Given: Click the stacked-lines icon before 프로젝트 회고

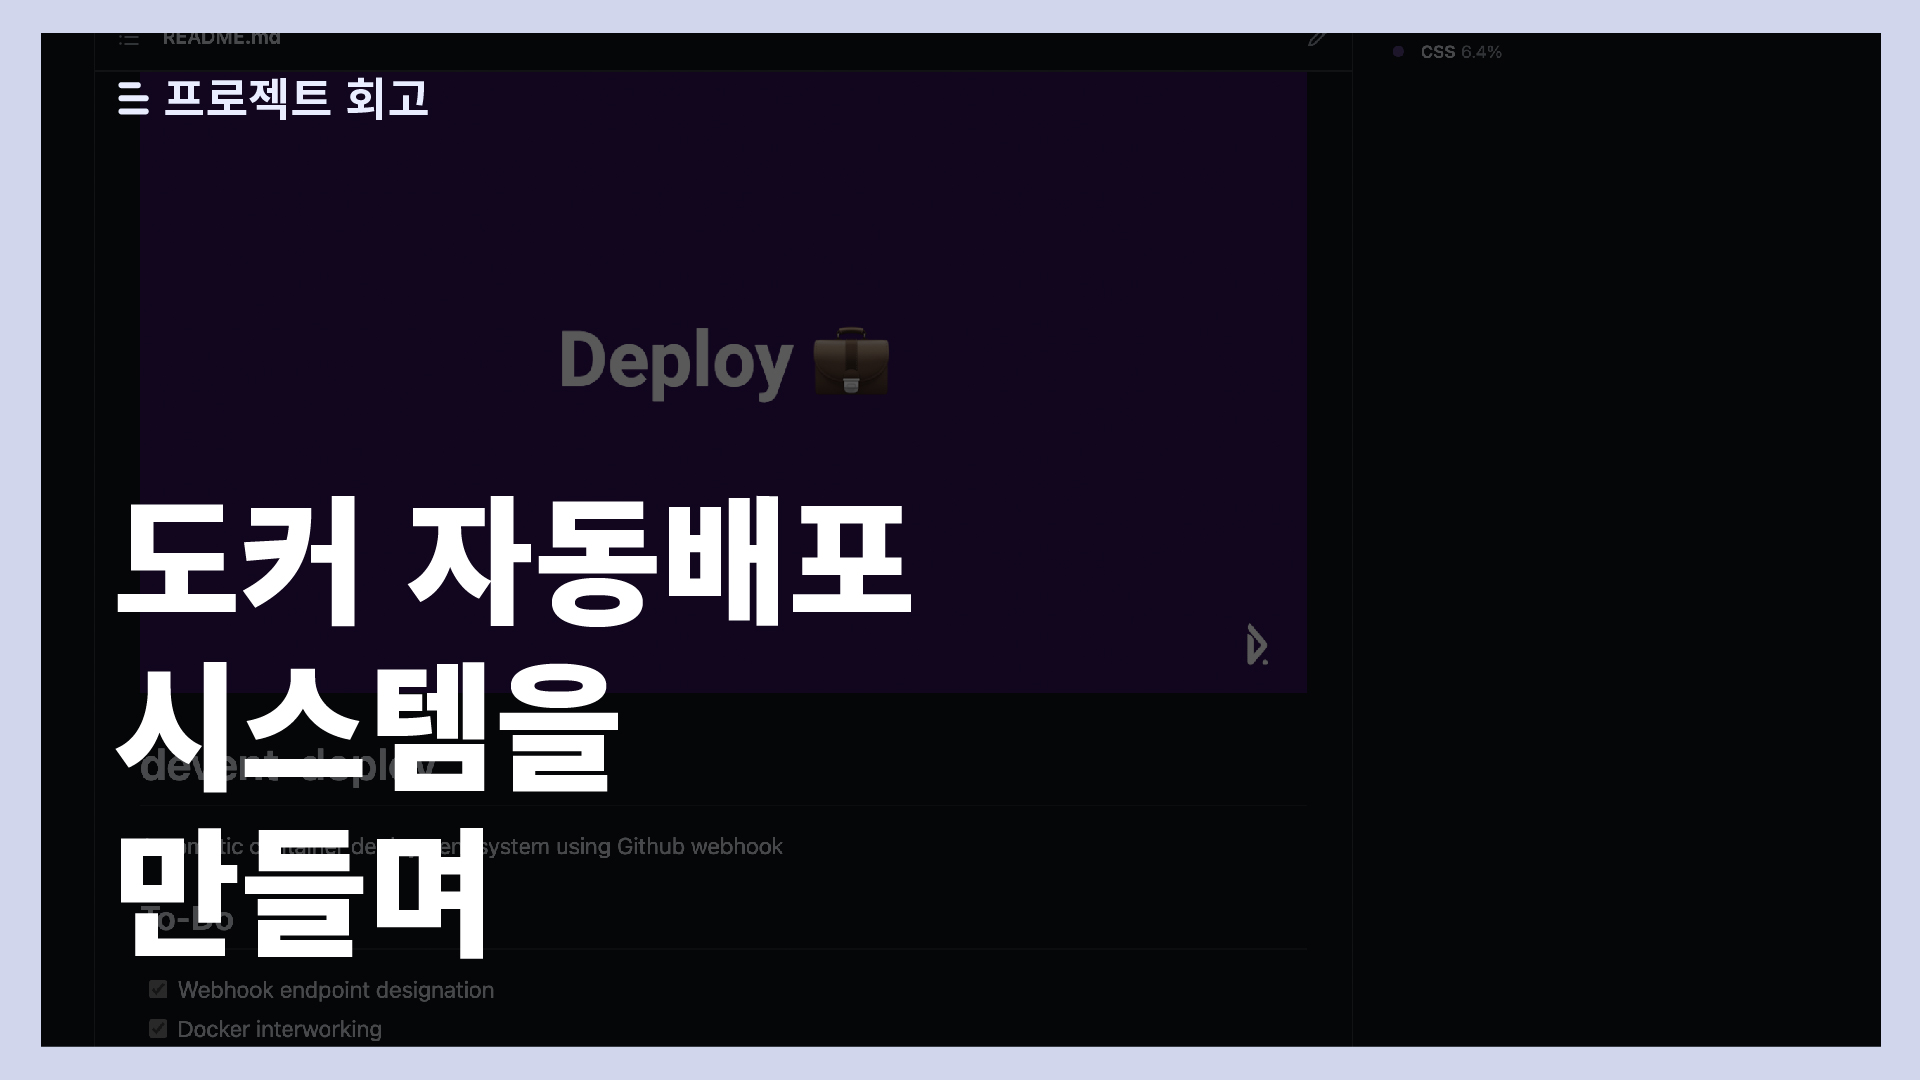Looking at the screenshot, I should click(x=133, y=98).
